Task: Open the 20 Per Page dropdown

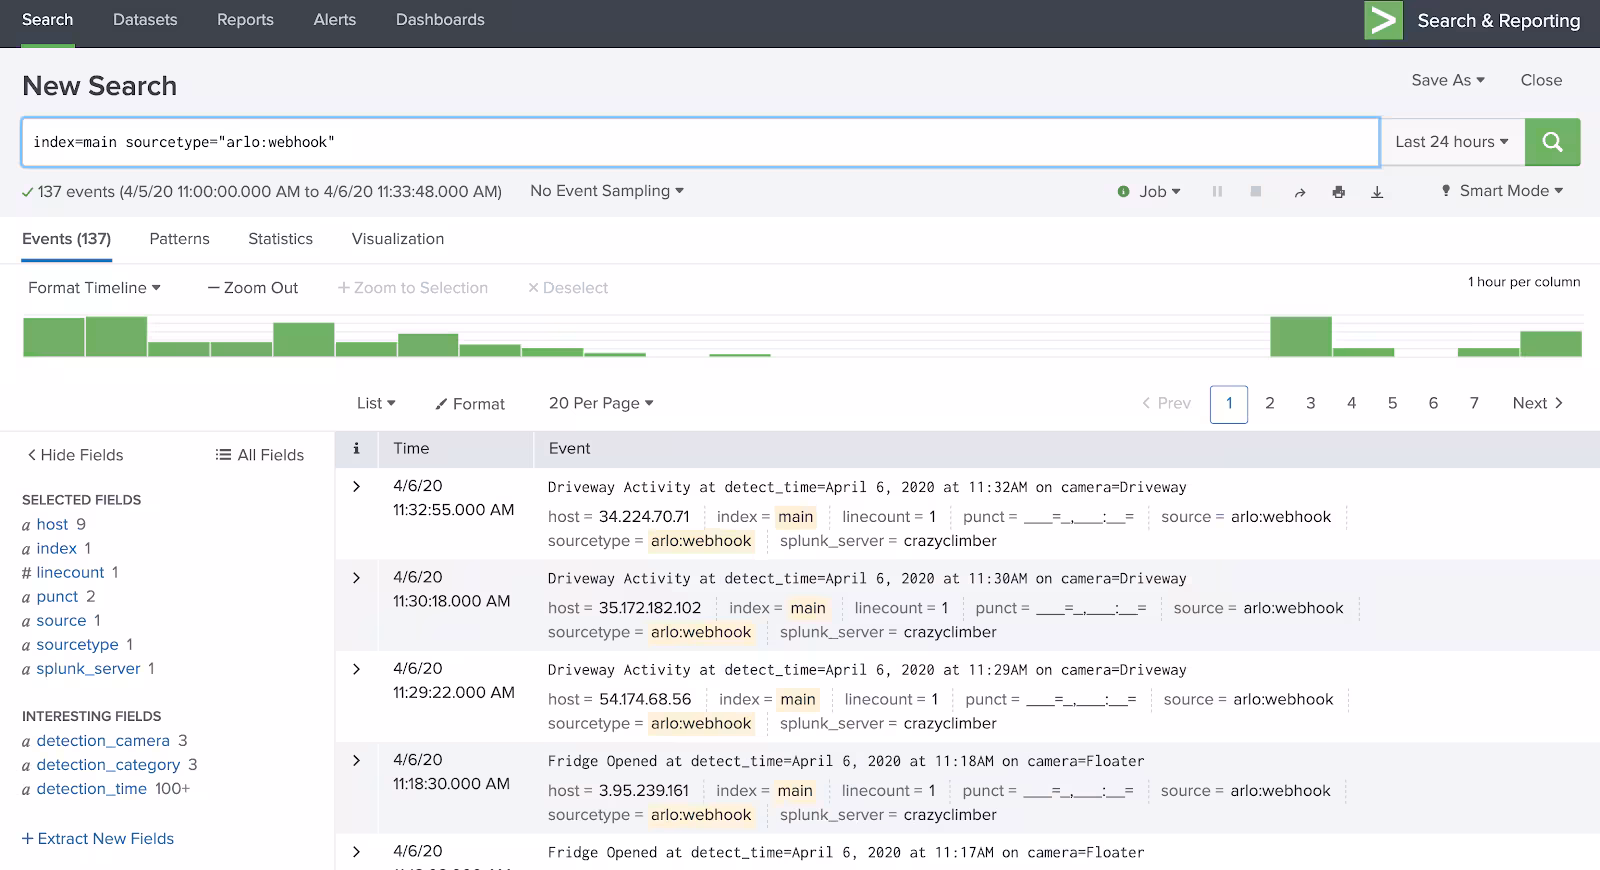Action: pos(600,403)
